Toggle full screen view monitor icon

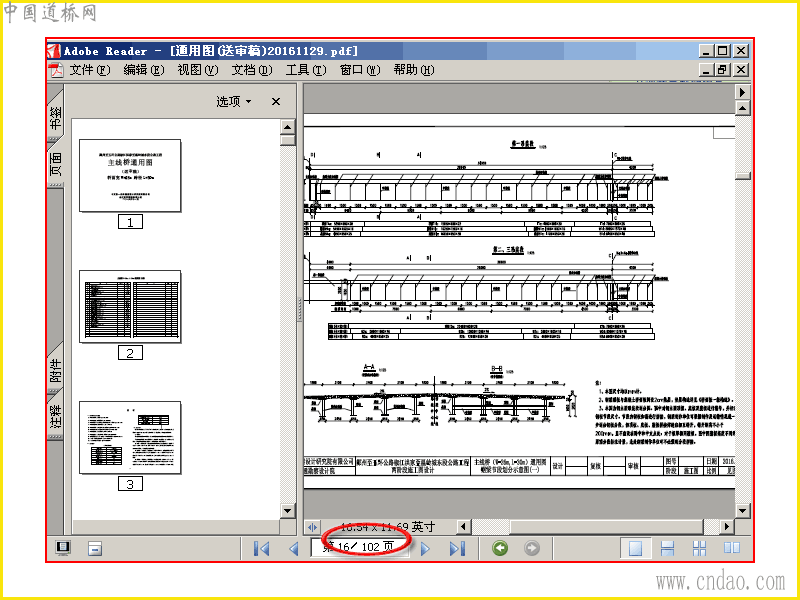(x=63, y=548)
